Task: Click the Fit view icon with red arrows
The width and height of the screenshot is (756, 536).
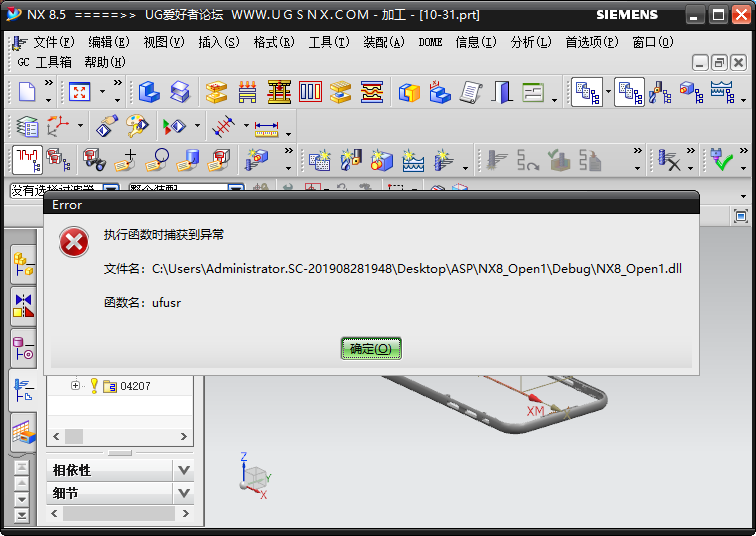Action: pos(80,92)
